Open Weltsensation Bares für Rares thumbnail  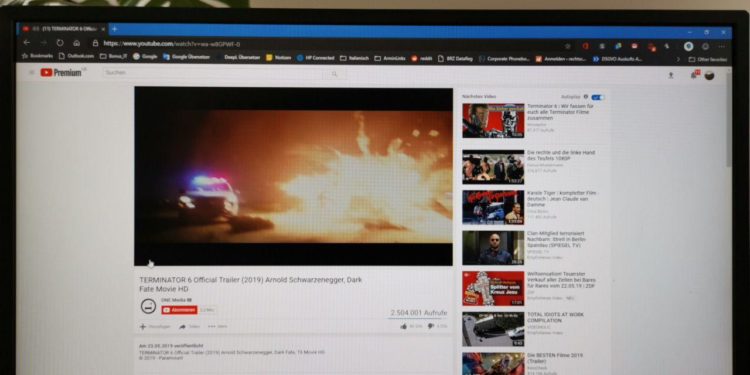[x=493, y=288]
